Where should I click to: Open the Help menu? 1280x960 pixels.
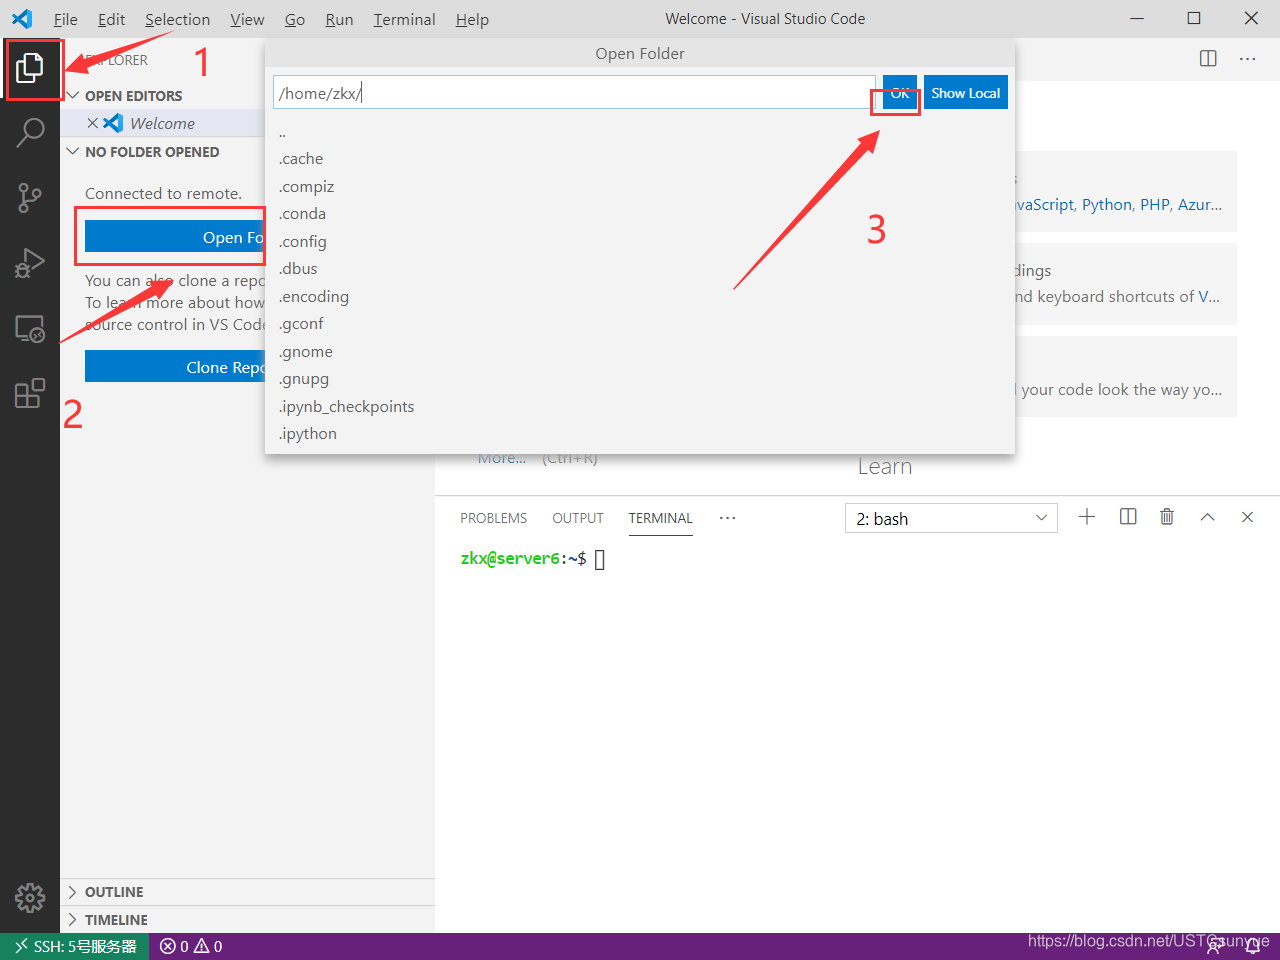472,19
